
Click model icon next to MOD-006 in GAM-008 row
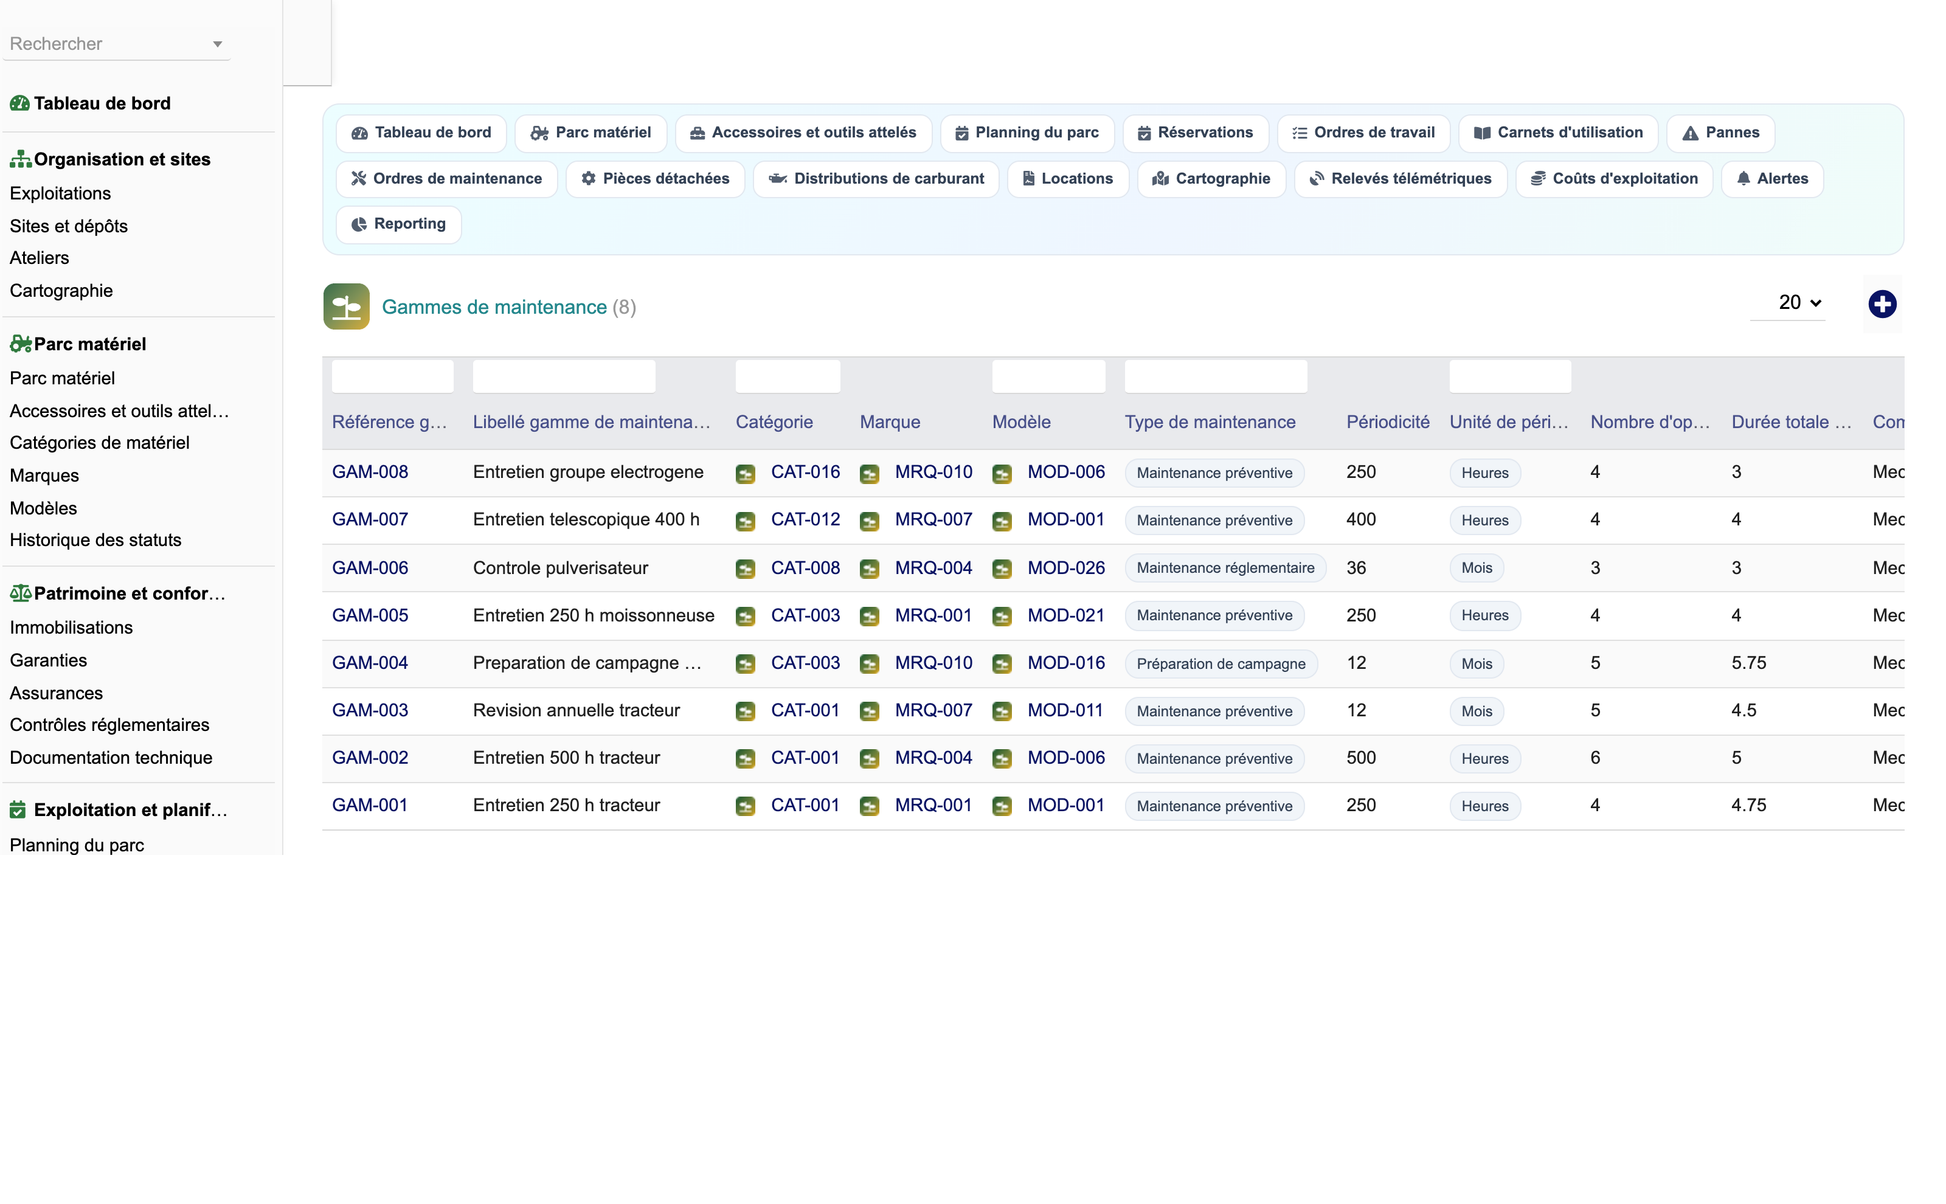(1002, 473)
